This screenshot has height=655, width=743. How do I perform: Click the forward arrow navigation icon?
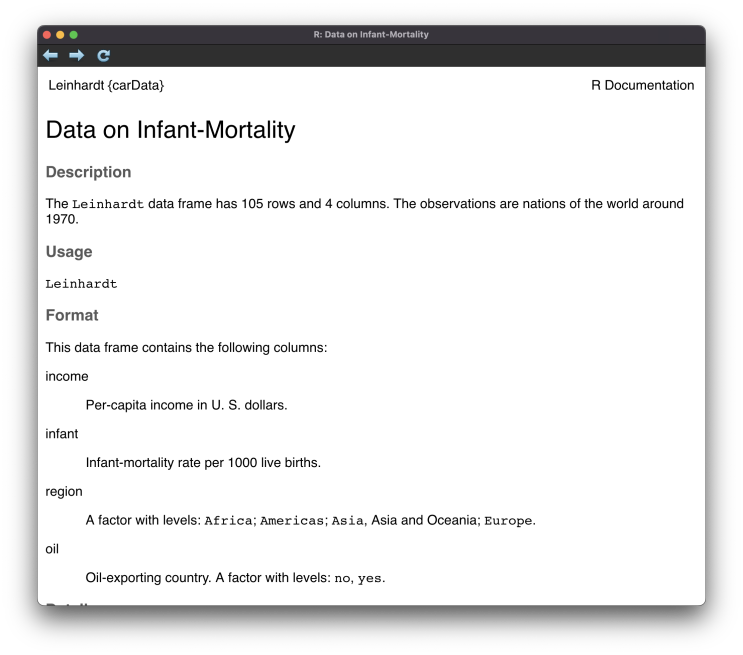click(76, 56)
